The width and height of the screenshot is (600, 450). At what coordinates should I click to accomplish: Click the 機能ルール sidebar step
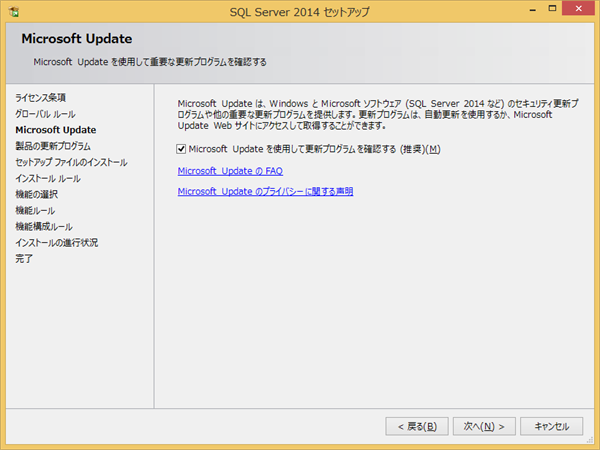(x=36, y=210)
